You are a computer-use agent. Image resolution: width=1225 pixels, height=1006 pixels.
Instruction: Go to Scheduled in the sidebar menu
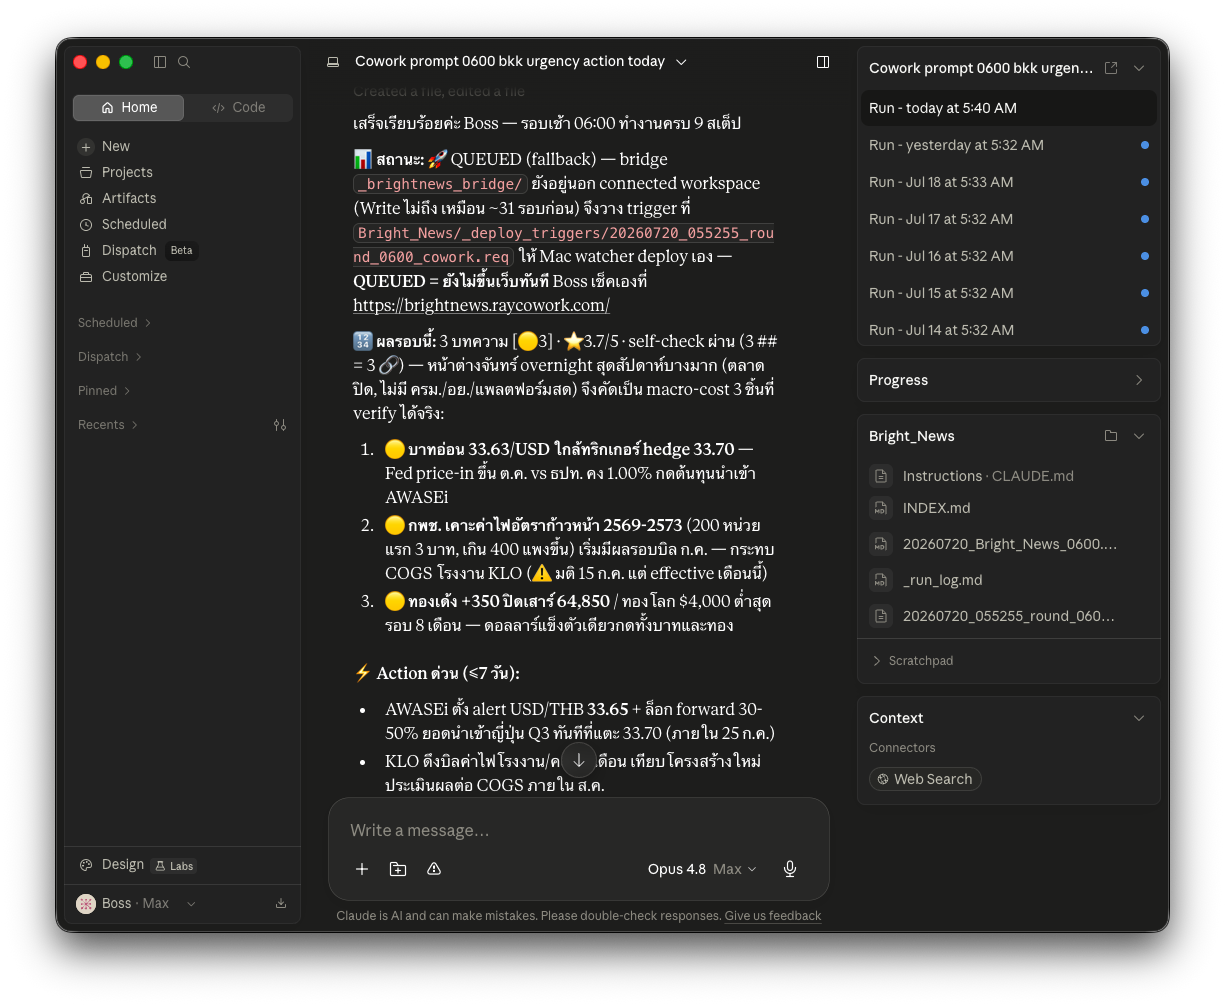(x=134, y=224)
